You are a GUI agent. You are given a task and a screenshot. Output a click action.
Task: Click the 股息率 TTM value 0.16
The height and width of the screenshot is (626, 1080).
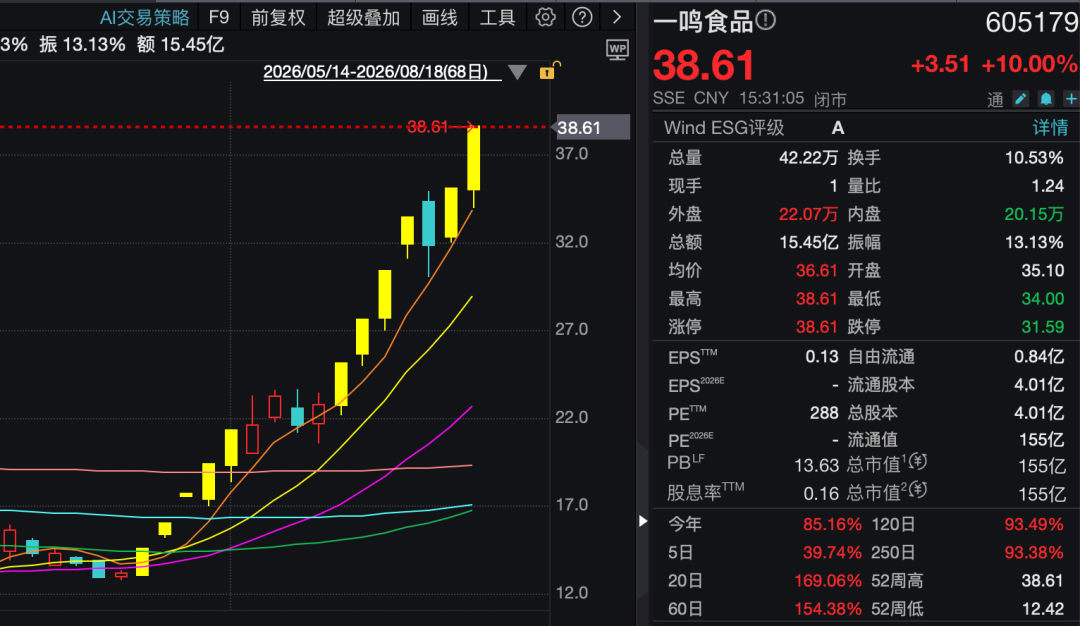tap(821, 494)
